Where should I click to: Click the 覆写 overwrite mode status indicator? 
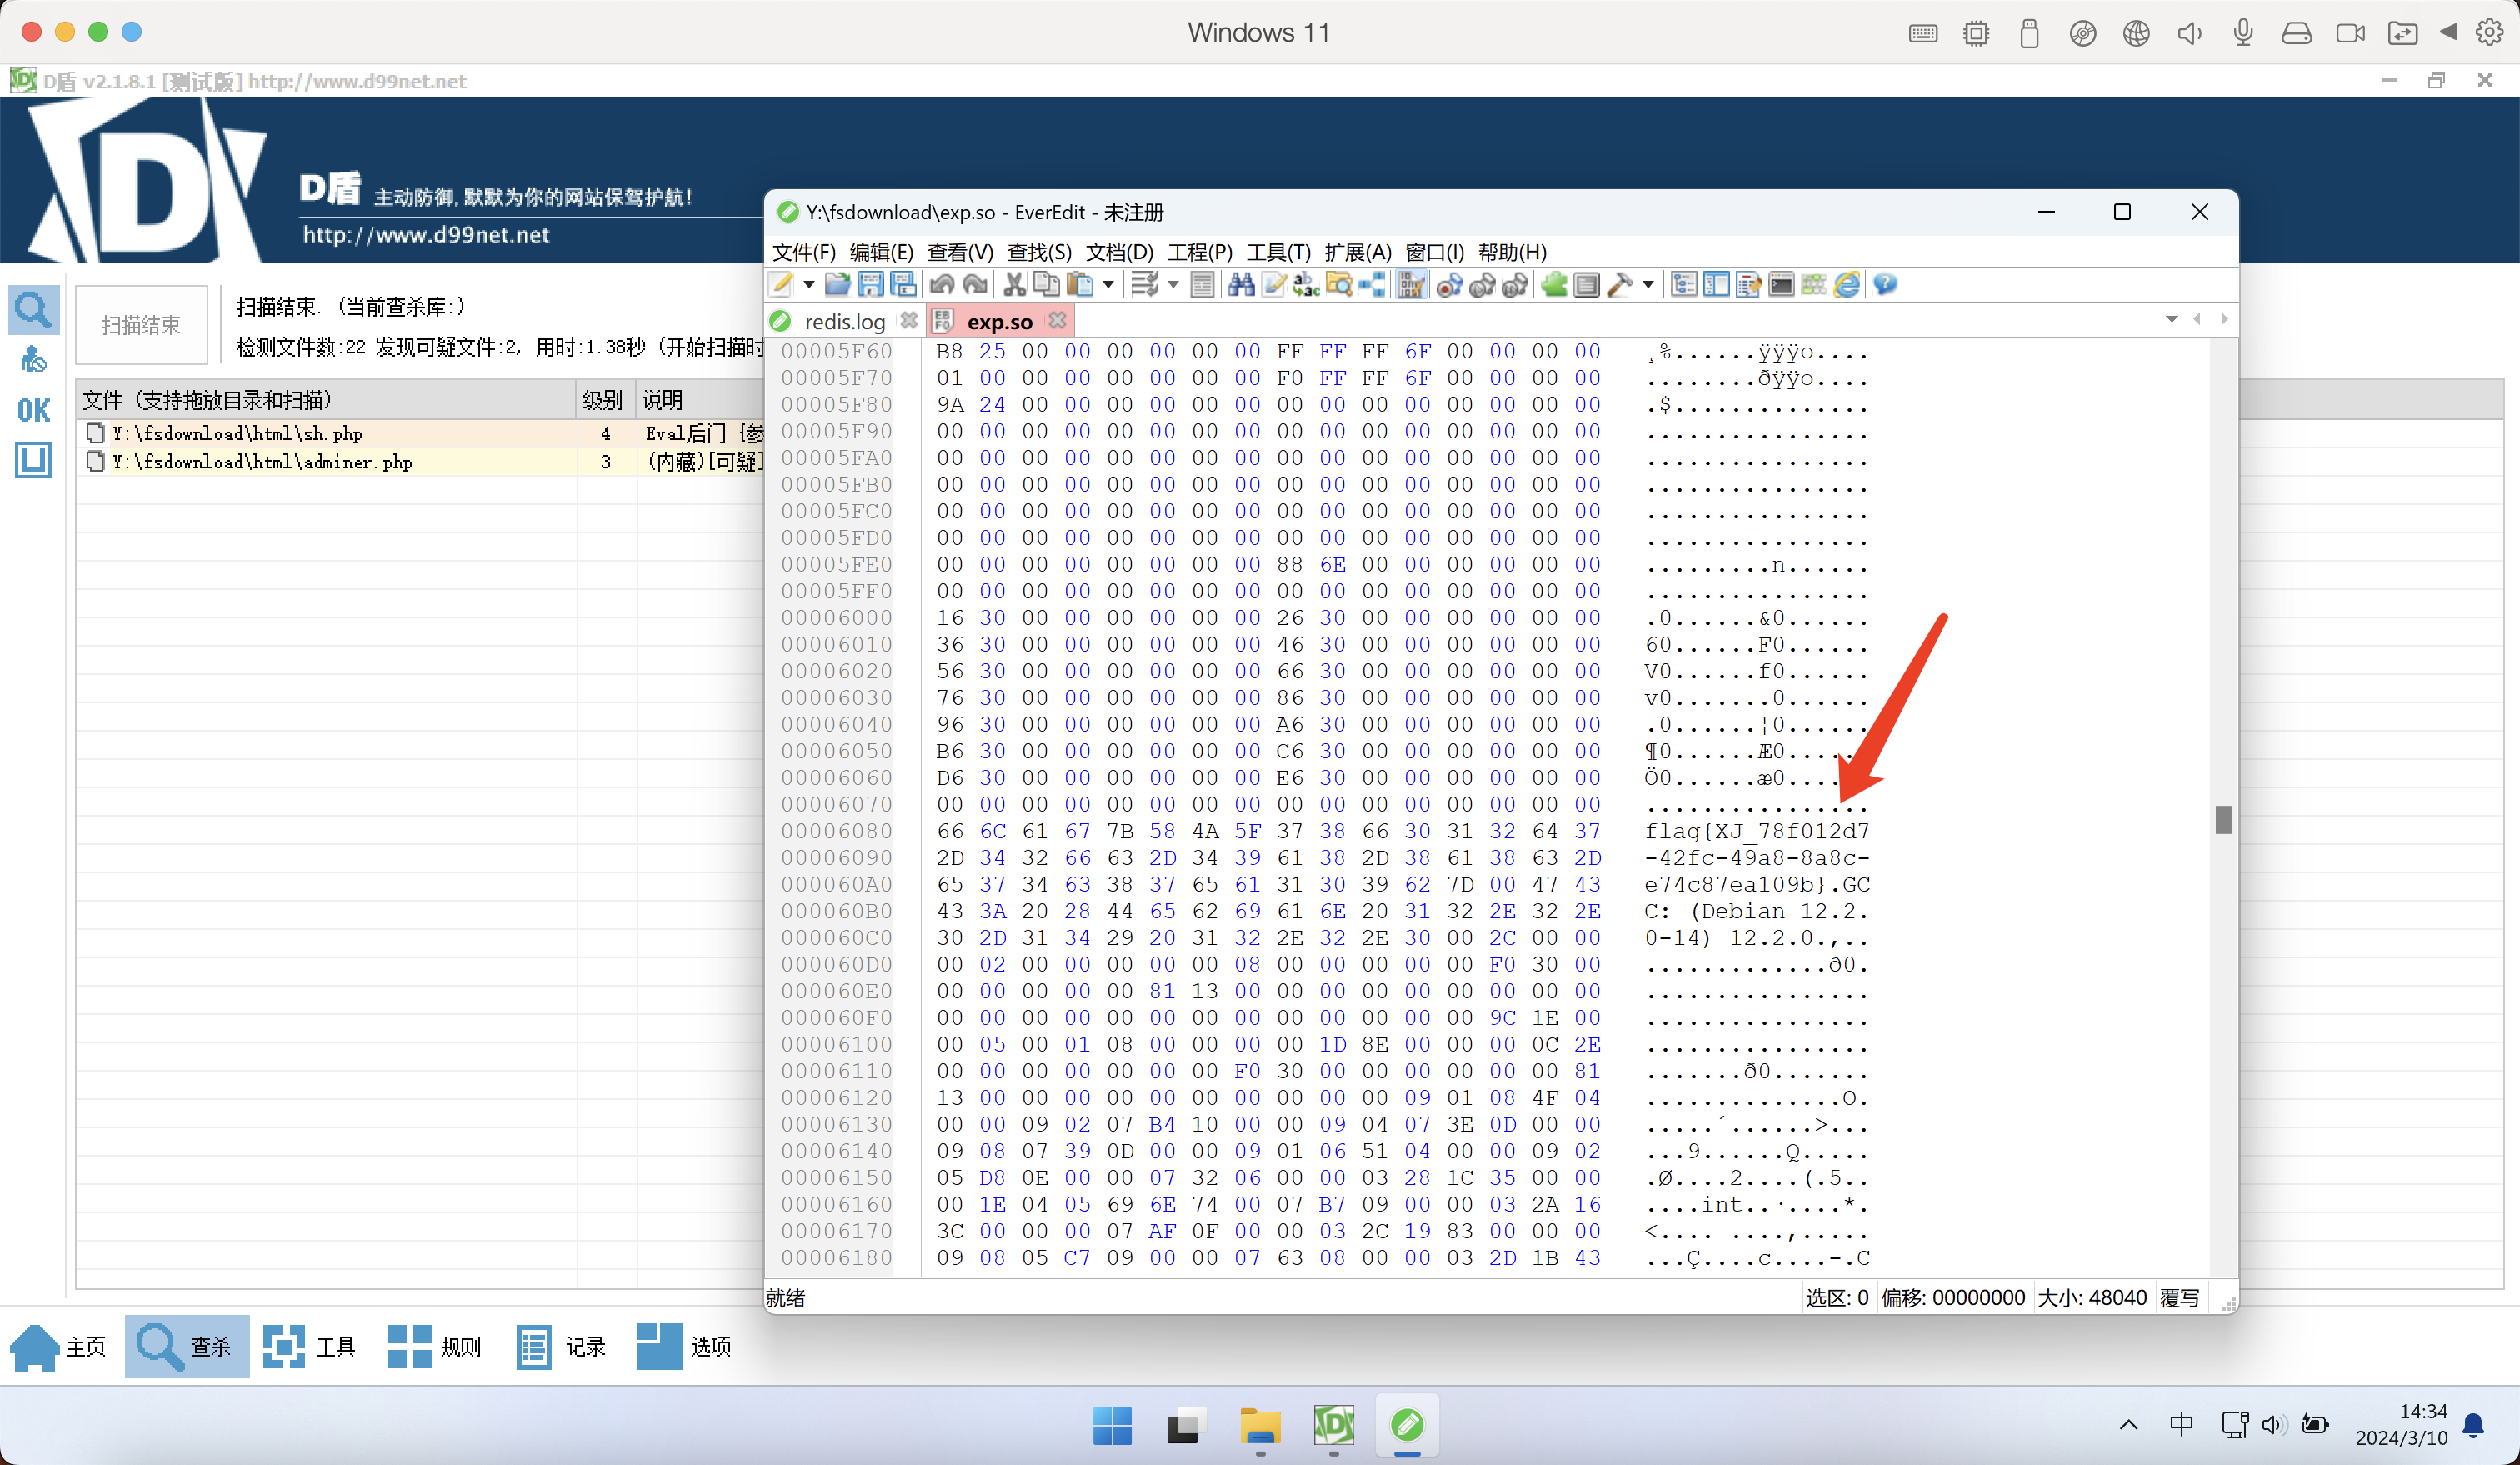click(2179, 1298)
